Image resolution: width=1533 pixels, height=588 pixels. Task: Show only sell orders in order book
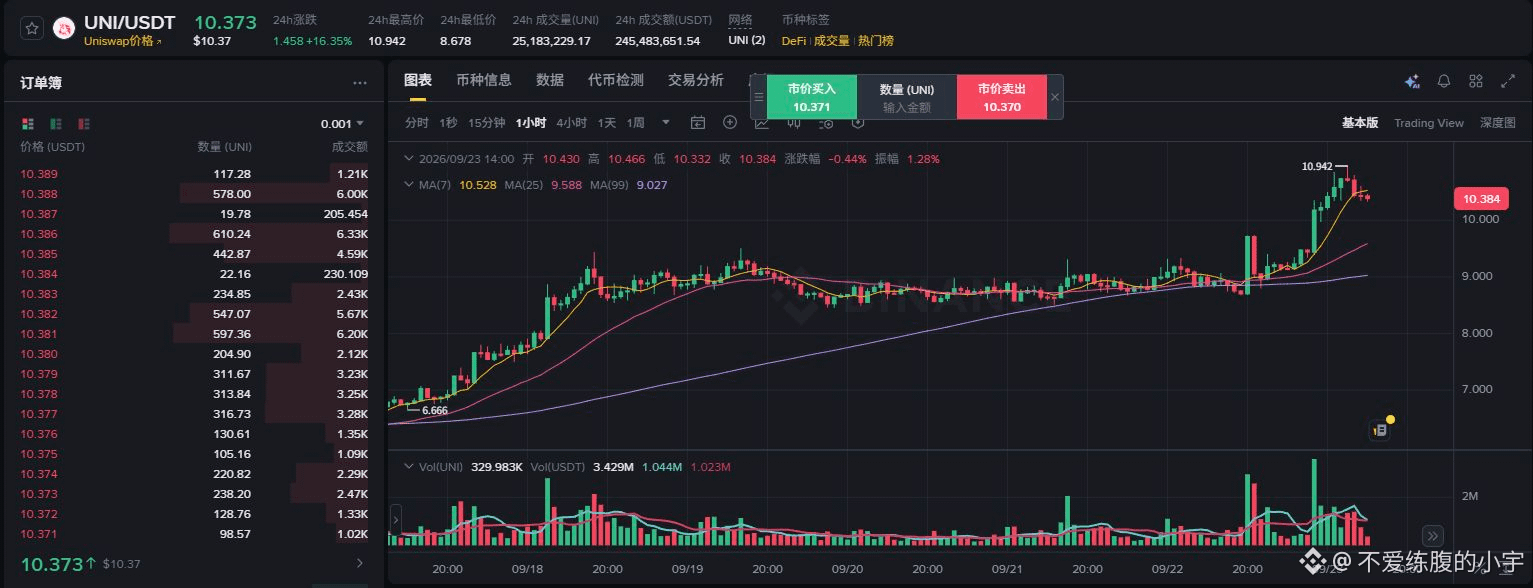click(x=84, y=124)
